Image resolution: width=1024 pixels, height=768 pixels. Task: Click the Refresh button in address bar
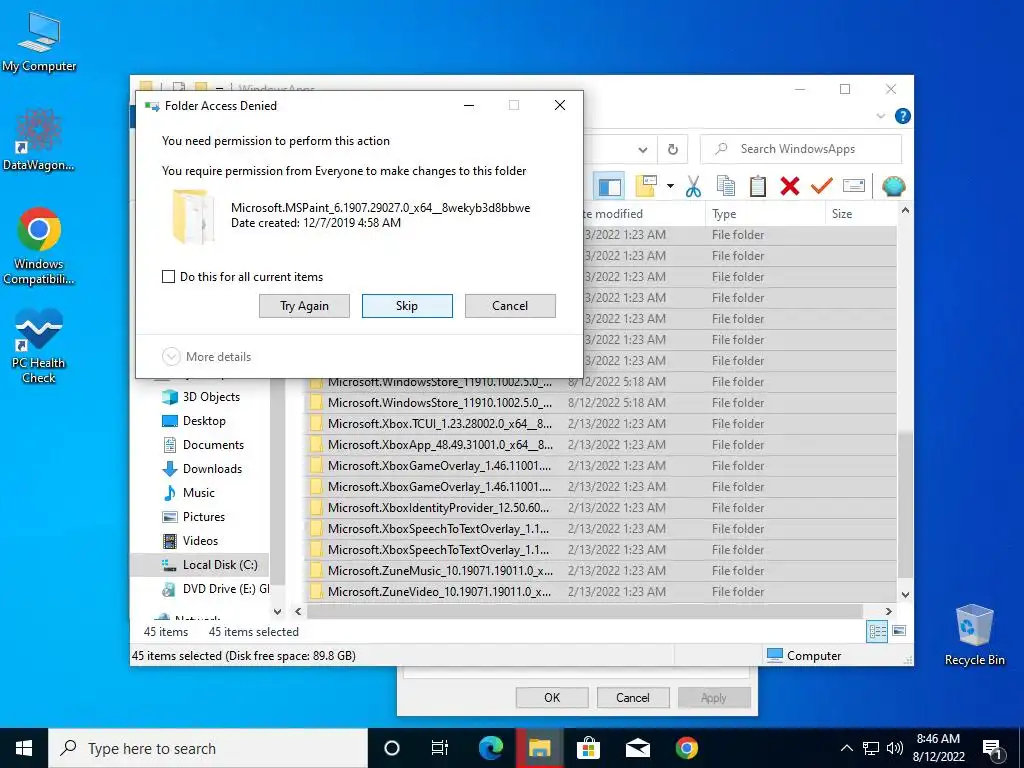(673, 150)
